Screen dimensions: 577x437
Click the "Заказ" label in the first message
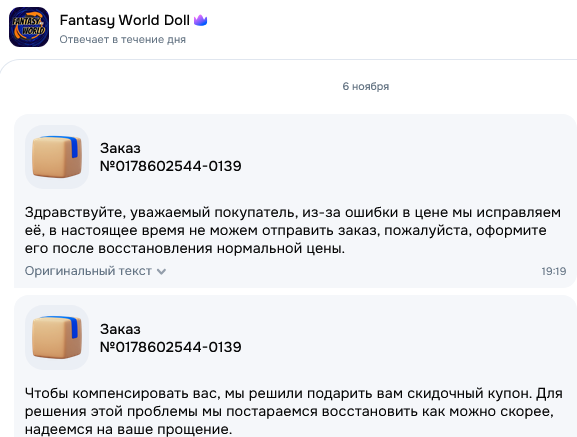pos(120,148)
